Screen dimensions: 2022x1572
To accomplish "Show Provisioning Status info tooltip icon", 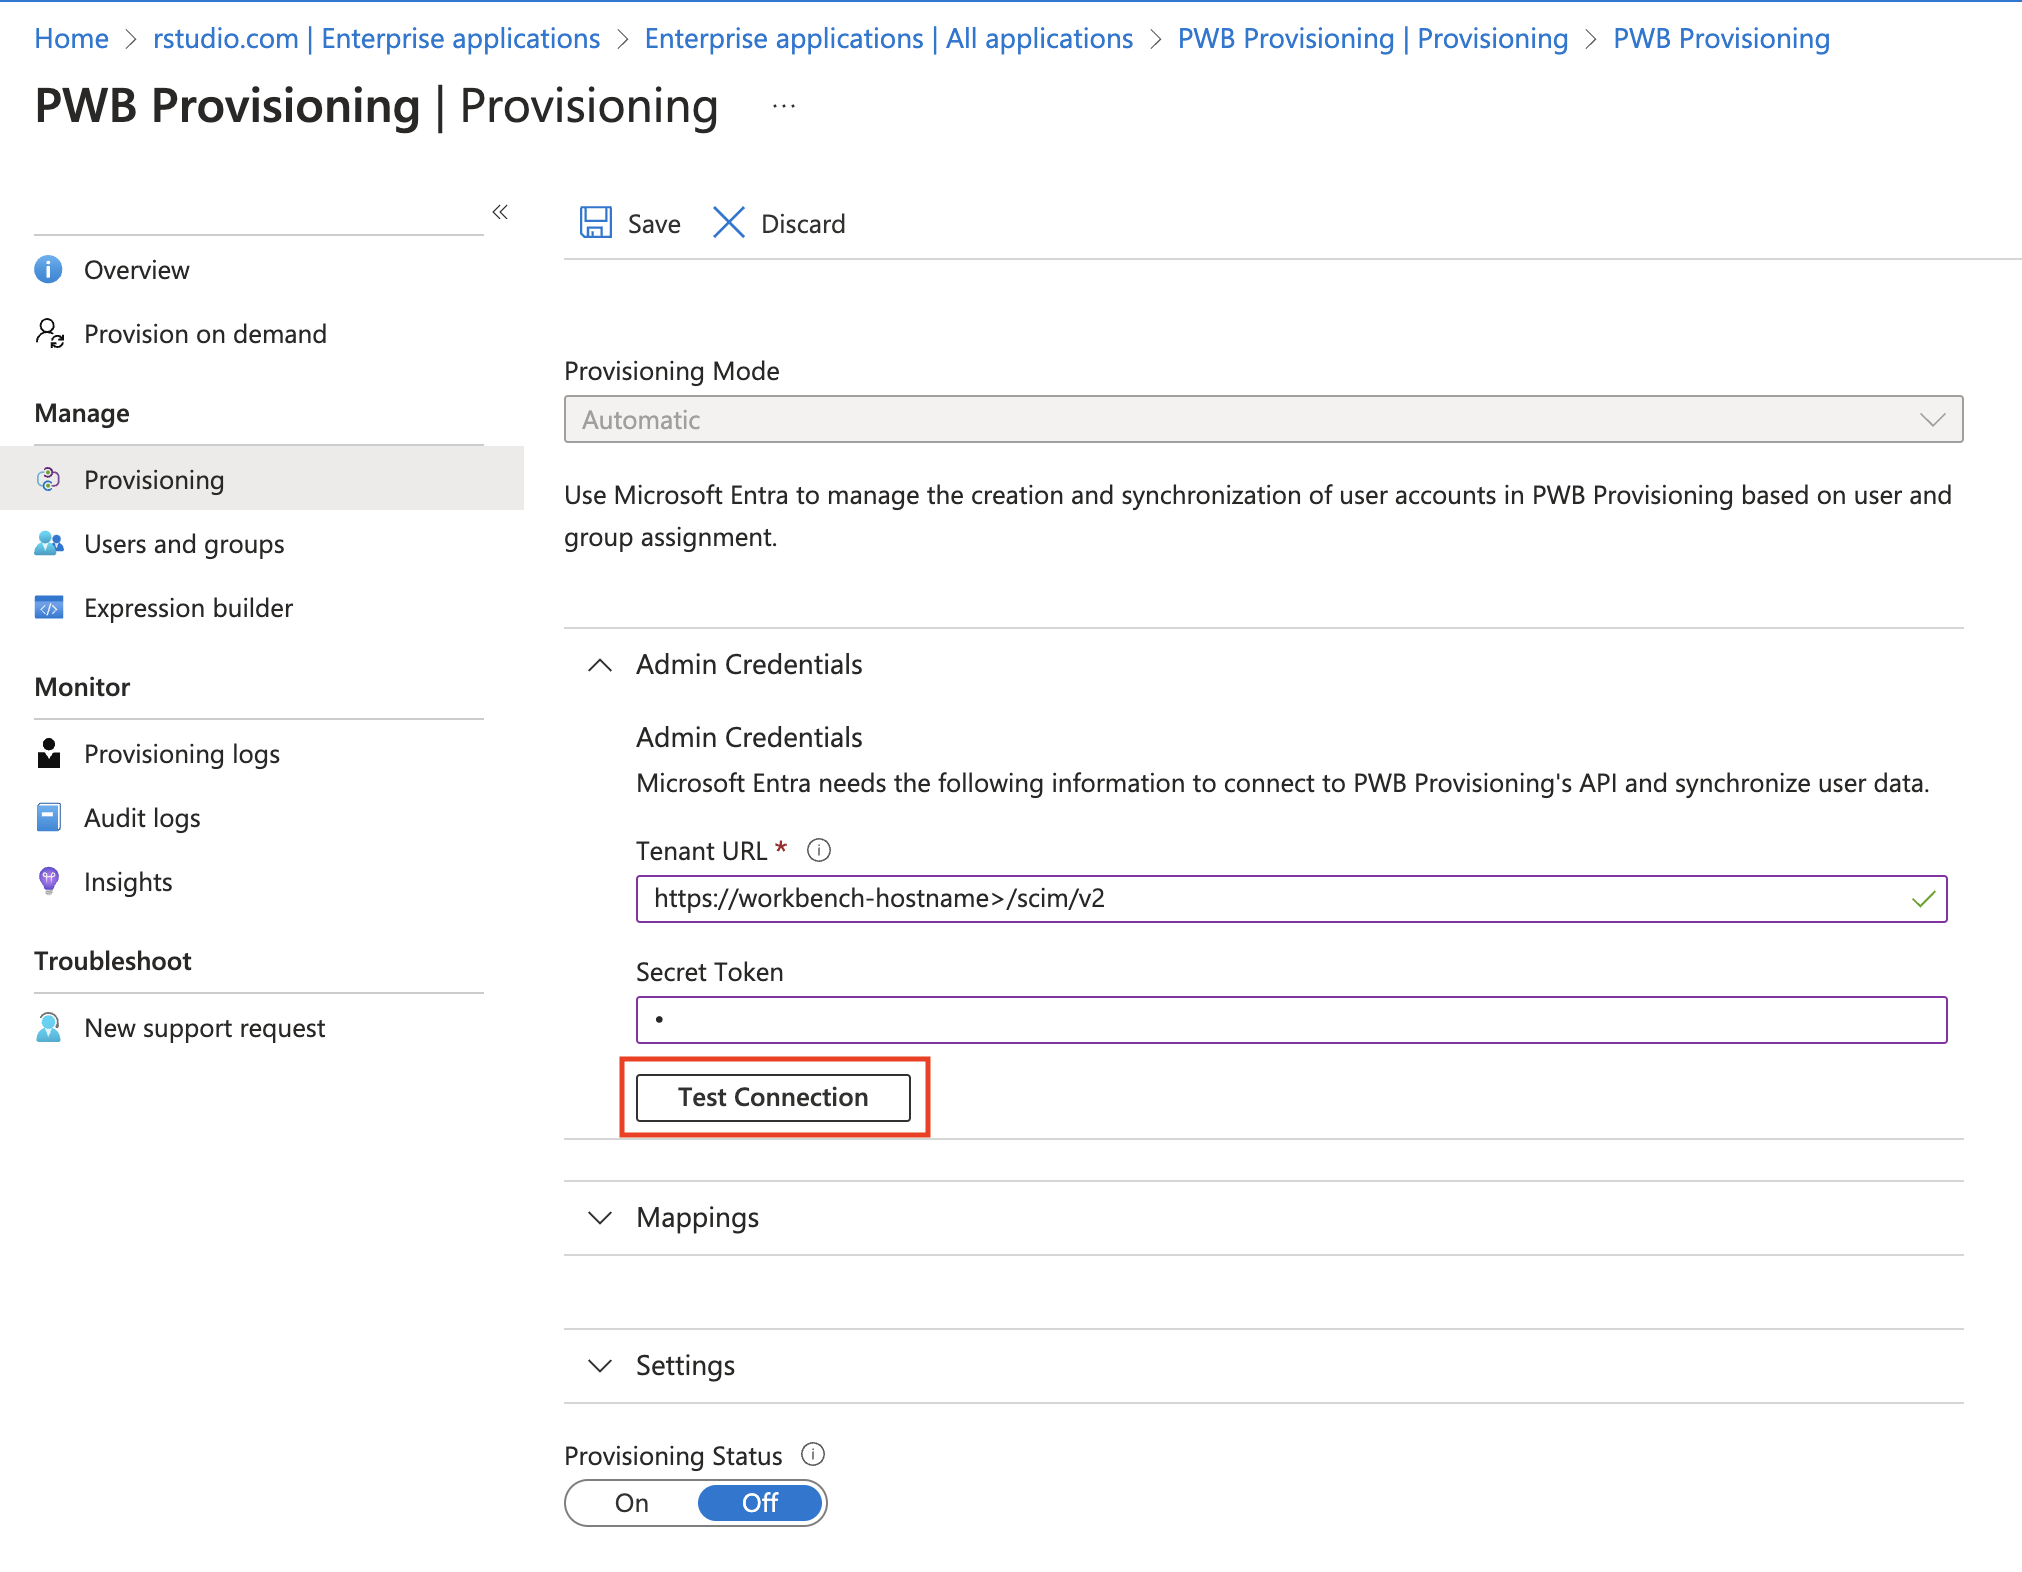I will 813,1454.
